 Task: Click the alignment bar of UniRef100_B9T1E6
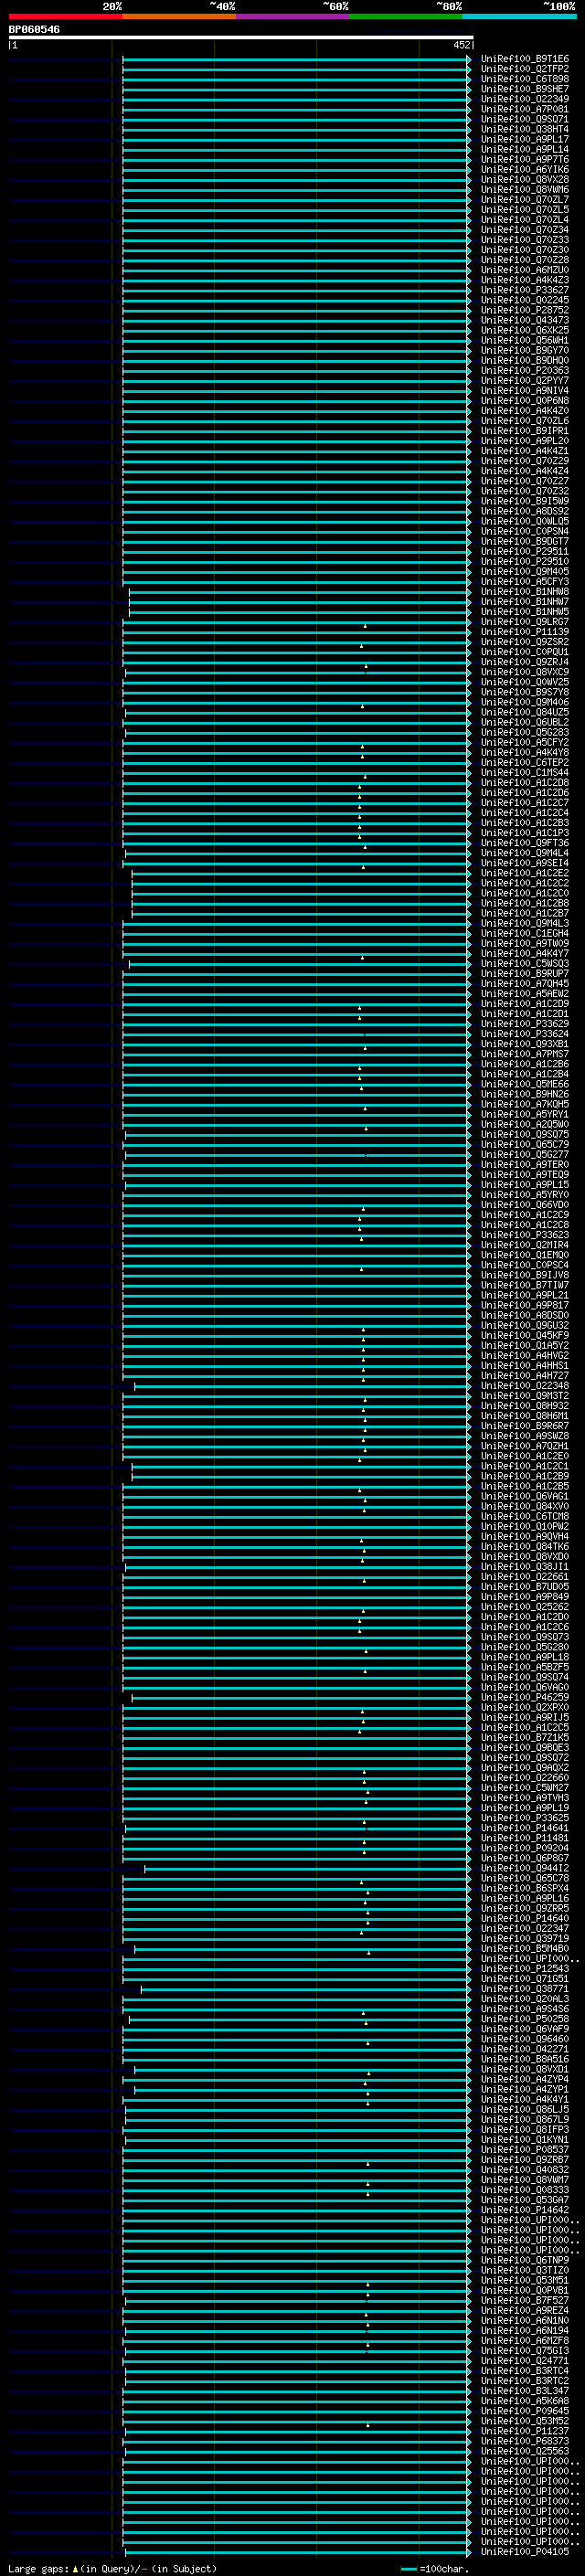click(296, 59)
